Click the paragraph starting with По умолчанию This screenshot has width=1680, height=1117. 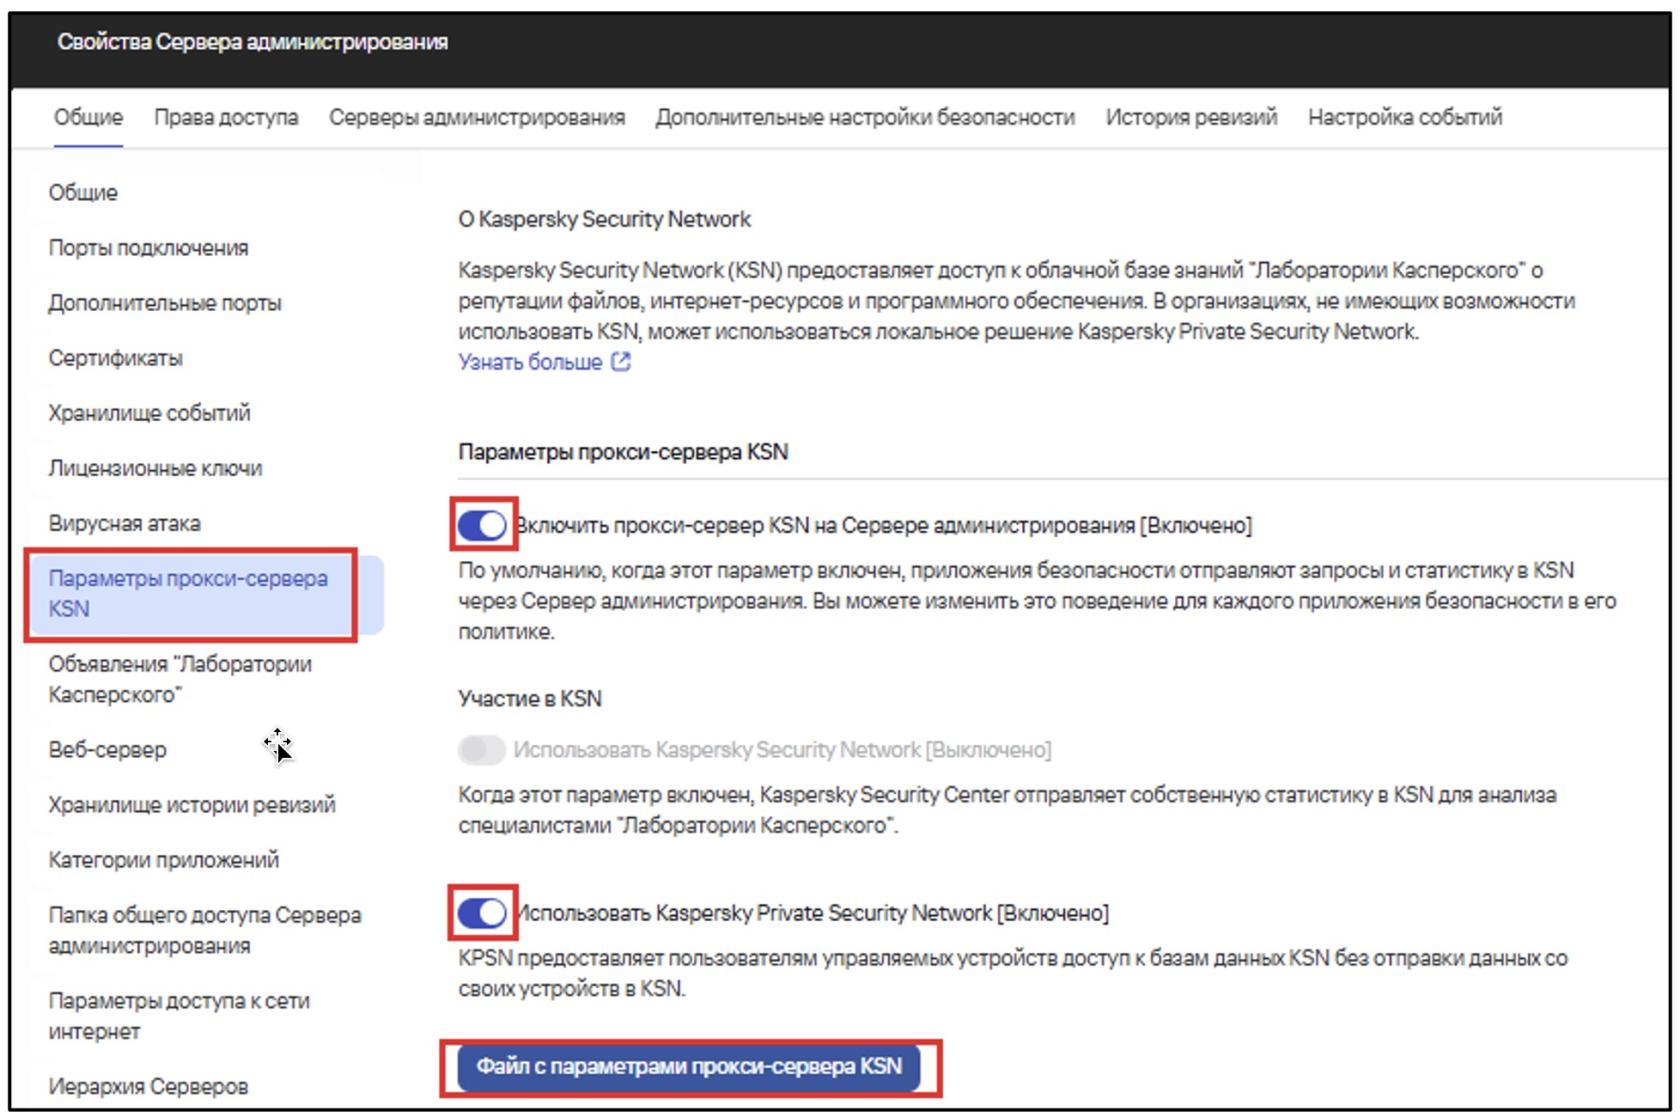point(1037,601)
